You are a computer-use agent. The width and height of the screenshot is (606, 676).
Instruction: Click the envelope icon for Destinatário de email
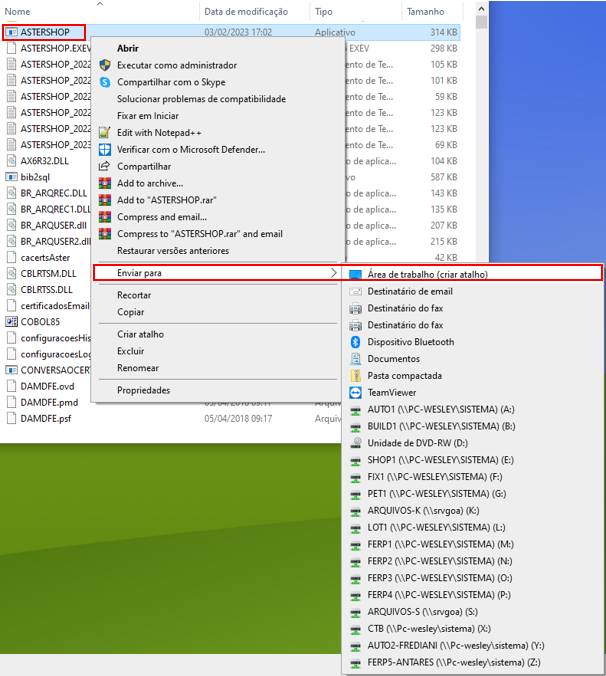click(x=355, y=291)
